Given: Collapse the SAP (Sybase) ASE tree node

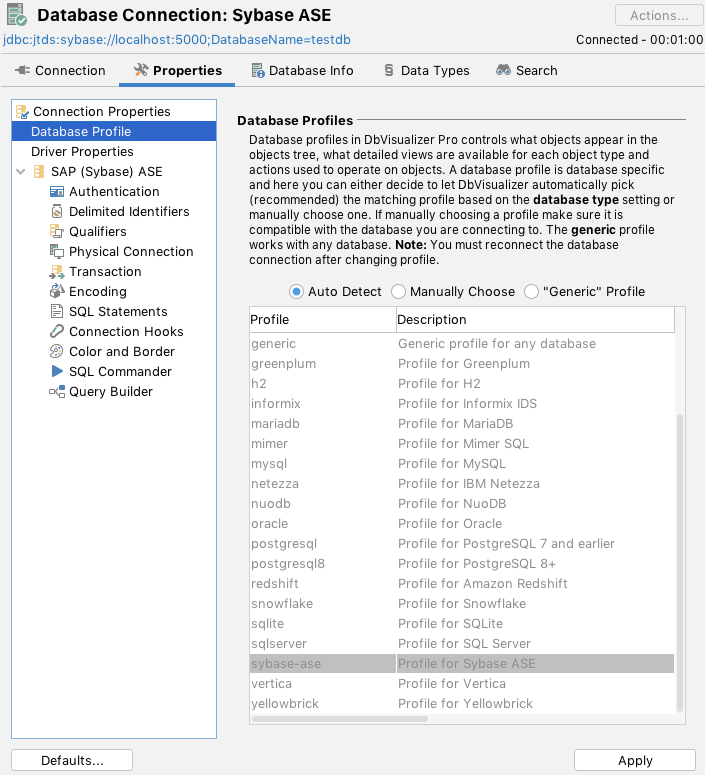Looking at the screenshot, I should click(x=22, y=171).
